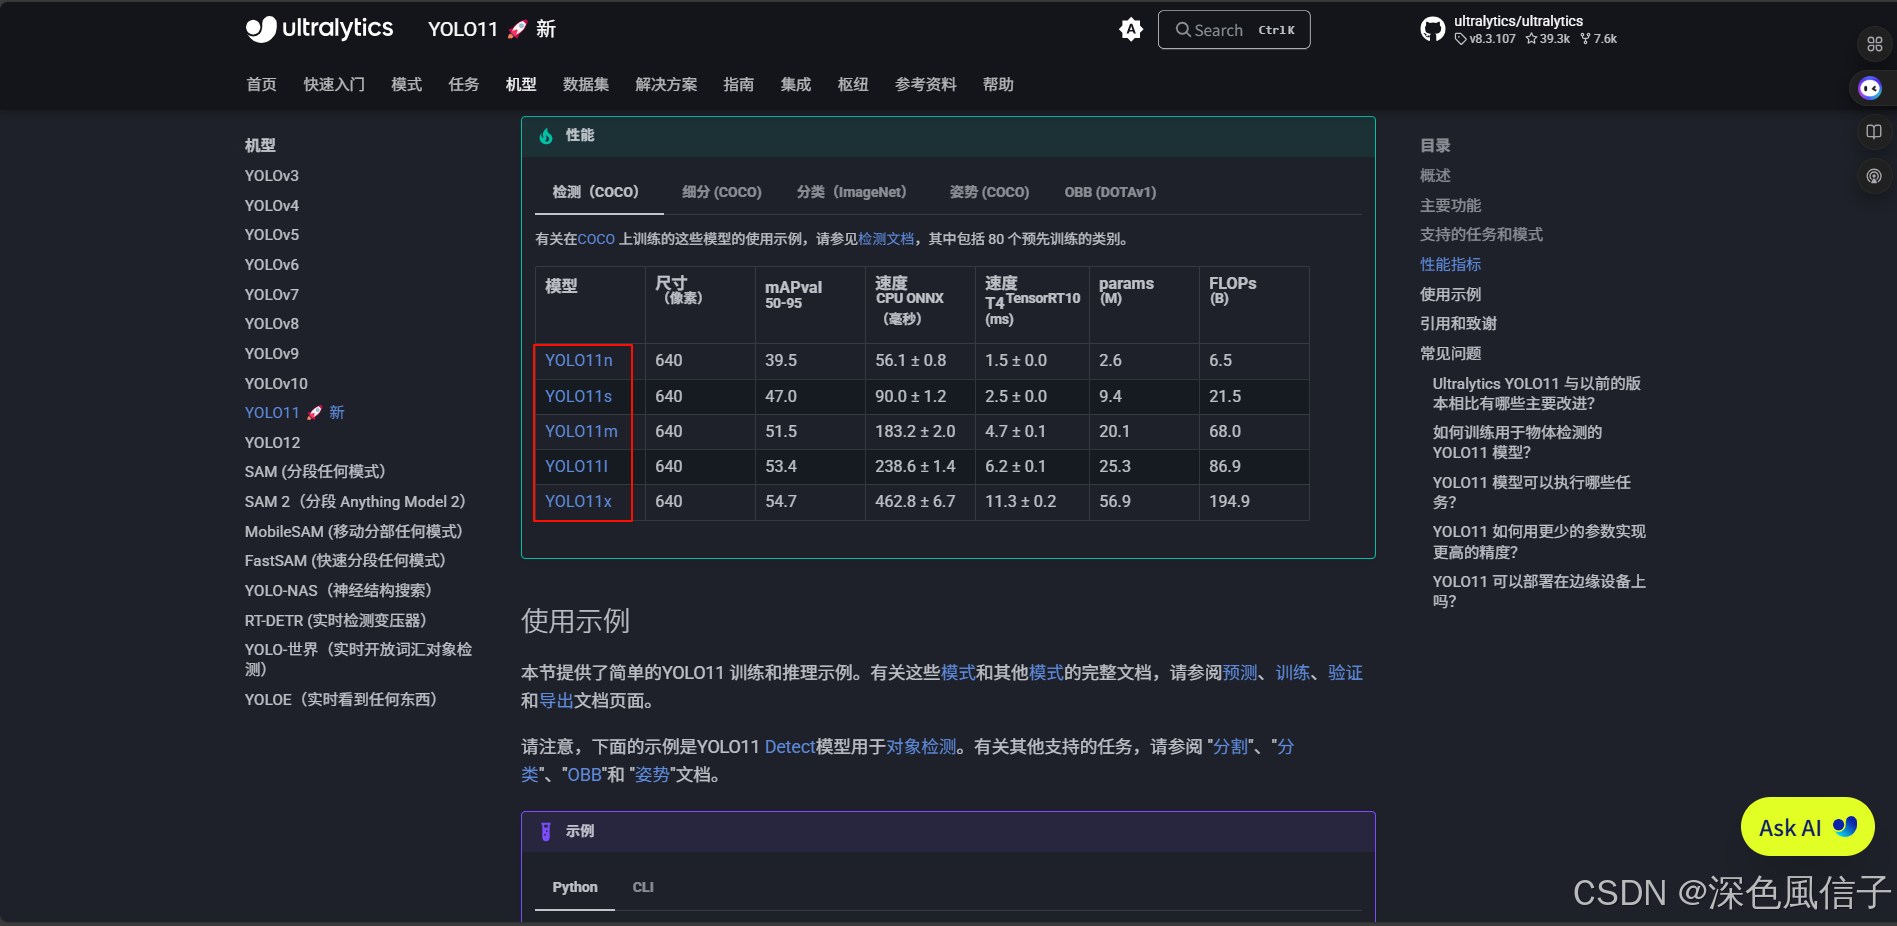Viewport: 1897px width, 926px height.
Task: Open the Search box
Action: pos(1234,30)
